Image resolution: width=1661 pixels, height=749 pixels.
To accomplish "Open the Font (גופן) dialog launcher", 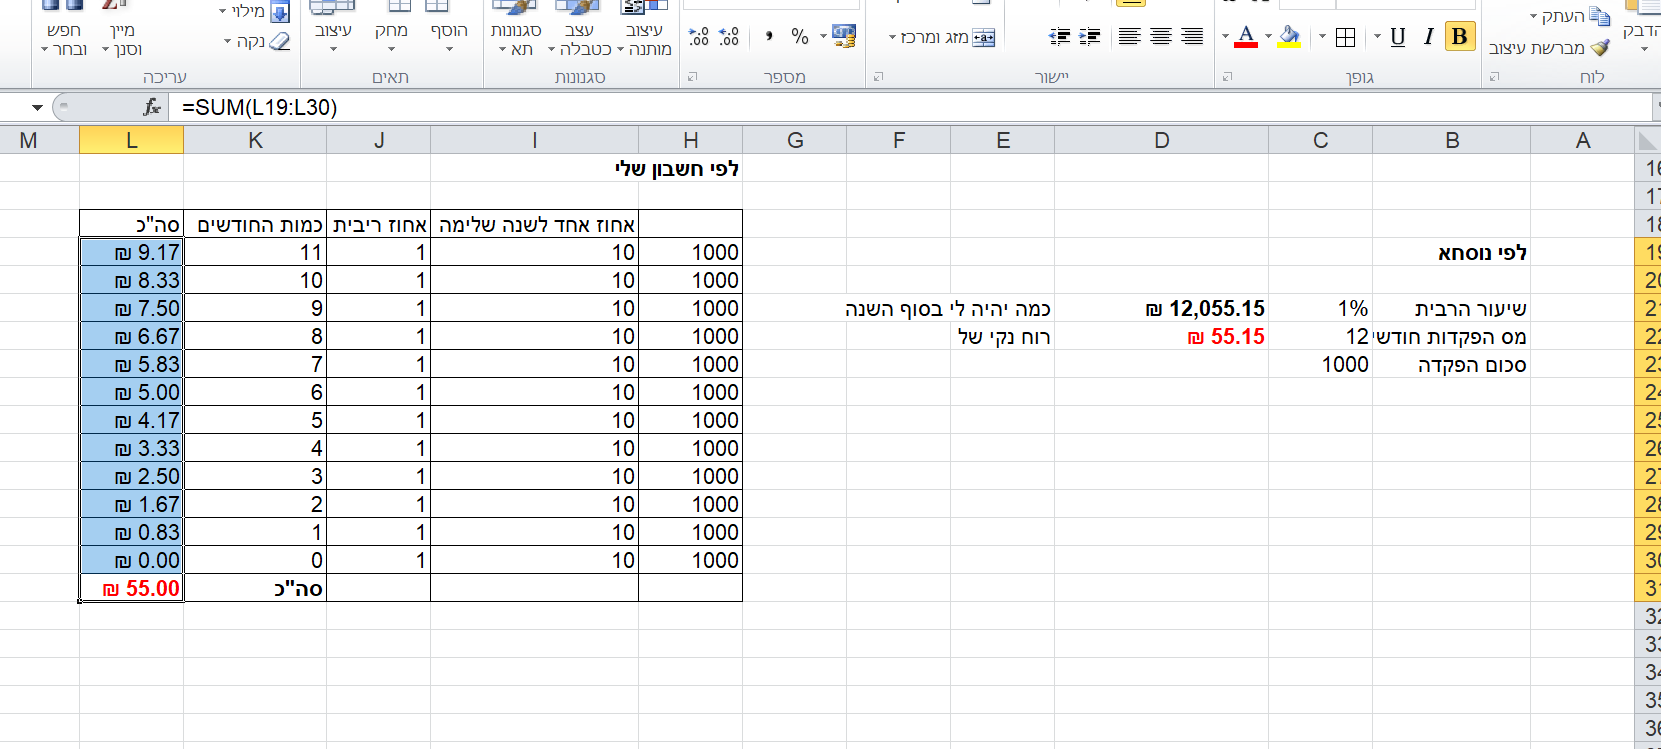I will (1227, 77).
